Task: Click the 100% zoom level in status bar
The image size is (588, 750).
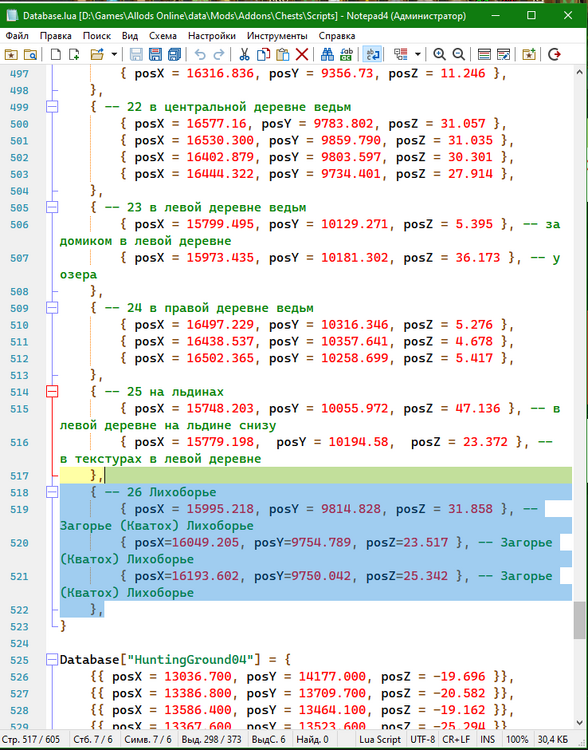Action: coord(517,739)
